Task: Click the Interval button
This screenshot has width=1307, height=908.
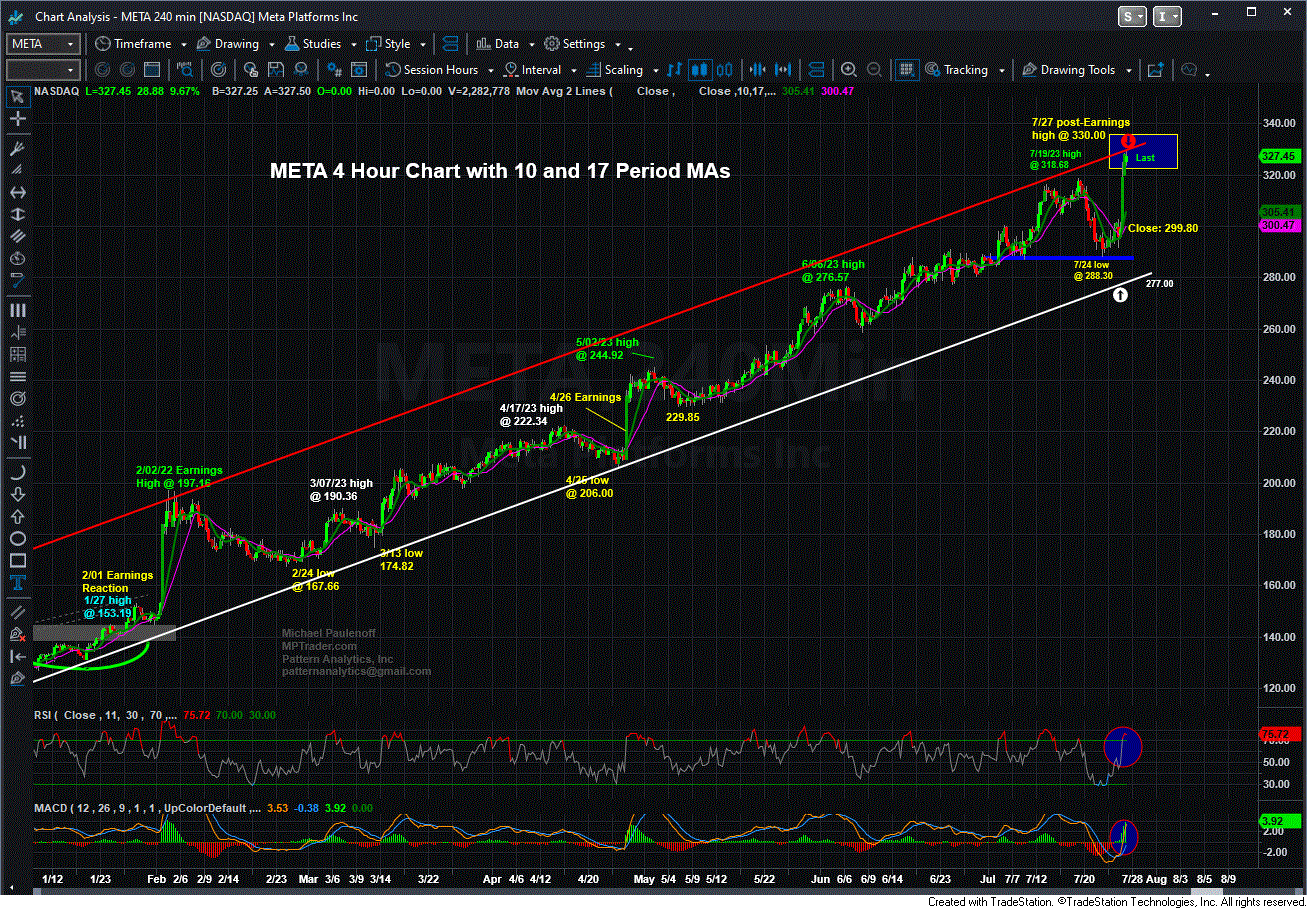Action: [x=533, y=70]
